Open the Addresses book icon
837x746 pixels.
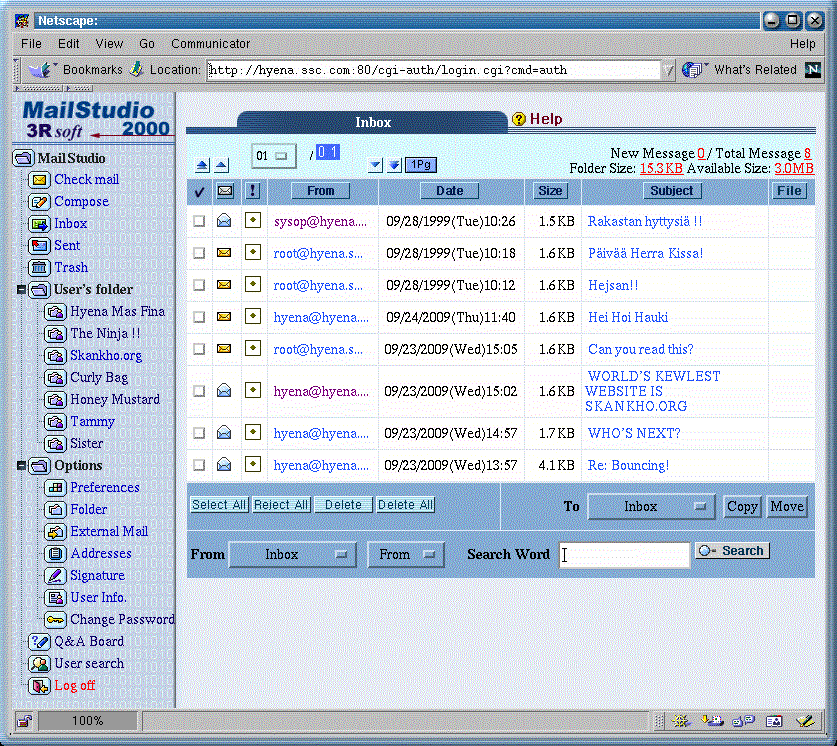(x=55, y=554)
